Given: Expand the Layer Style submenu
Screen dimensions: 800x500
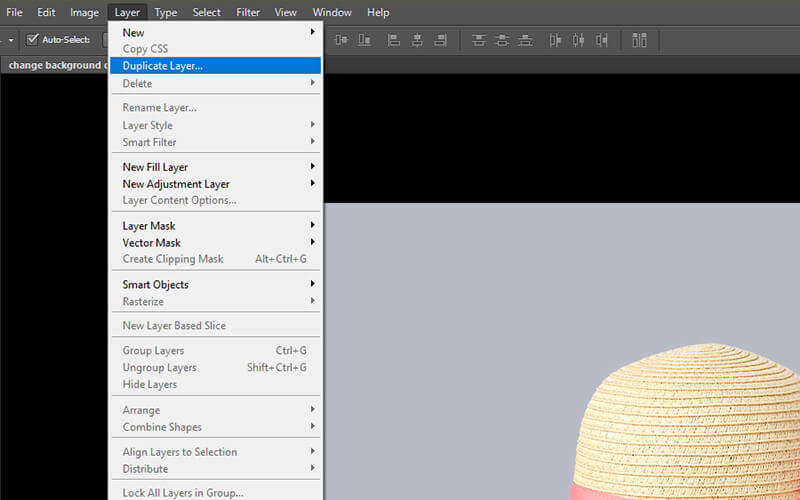Looking at the screenshot, I should tap(215, 125).
